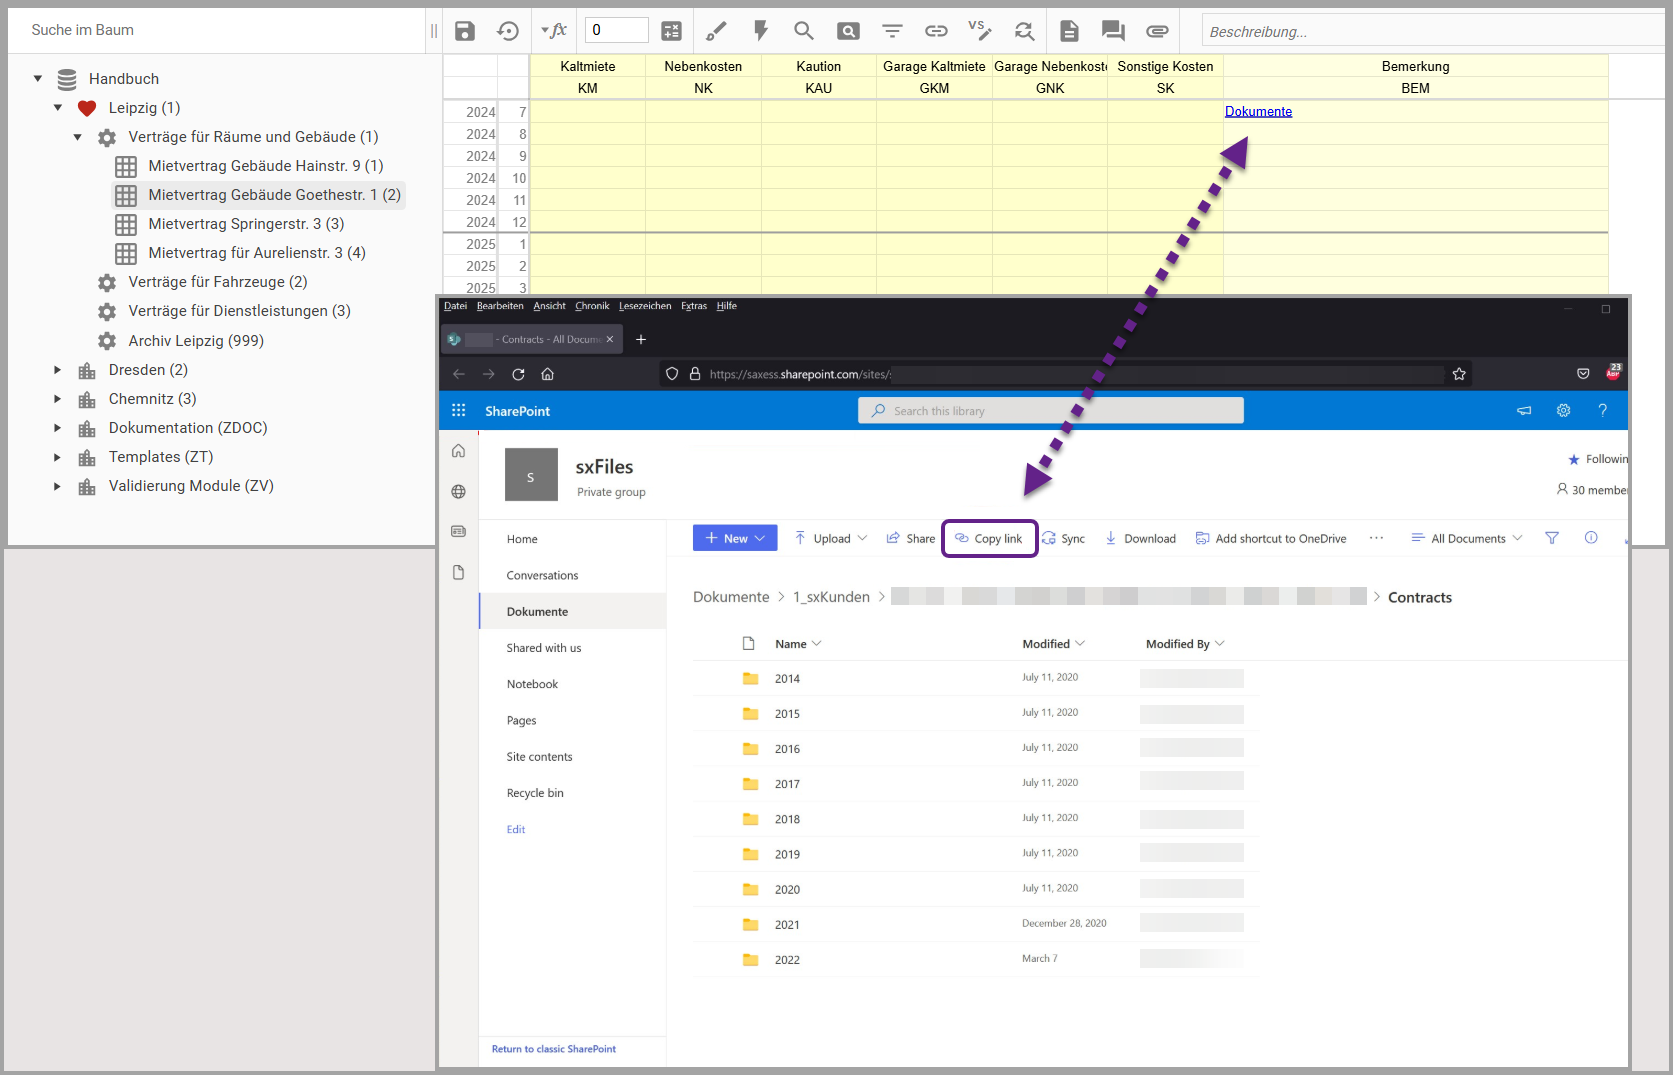Open the filter funnel pane in SharePoint
Viewport: 1673px width, 1075px height.
(1552, 538)
